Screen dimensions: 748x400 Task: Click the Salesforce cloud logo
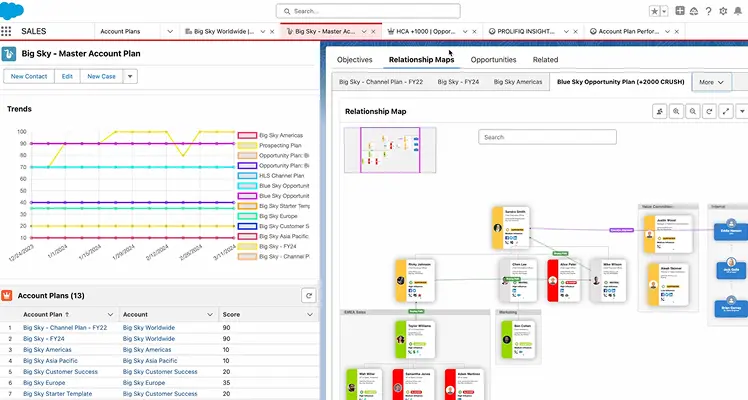coord(12,10)
